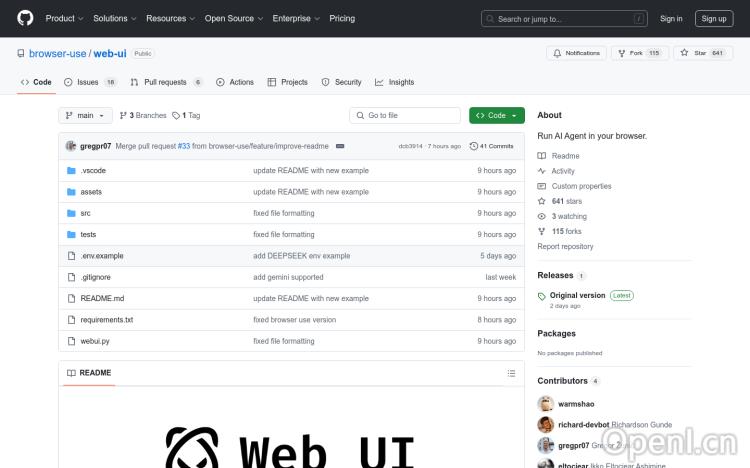Viewport: 750px width, 468px height.
Task: Expand the Solutions navigation menu
Action: pyautogui.click(x=114, y=18)
